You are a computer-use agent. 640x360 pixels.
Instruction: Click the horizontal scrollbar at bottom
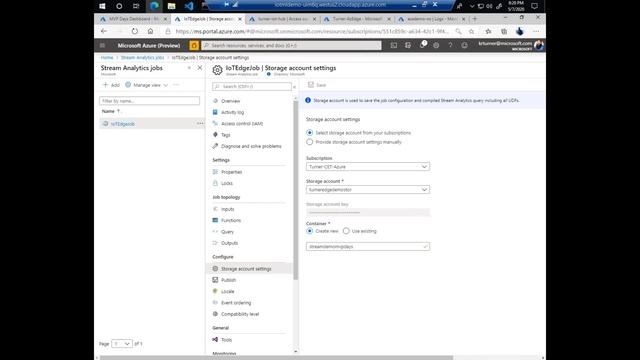pyautogui.click(x=277, y=358)
